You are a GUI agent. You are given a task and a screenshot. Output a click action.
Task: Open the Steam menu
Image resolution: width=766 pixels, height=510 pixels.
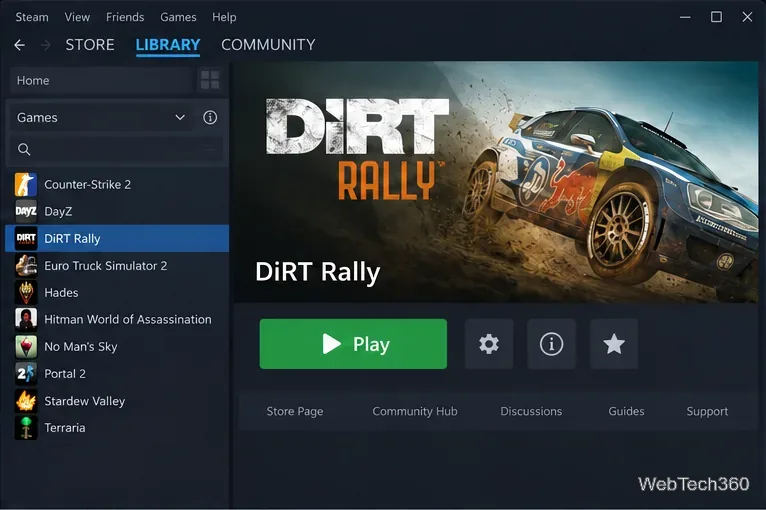coord(32,17)
